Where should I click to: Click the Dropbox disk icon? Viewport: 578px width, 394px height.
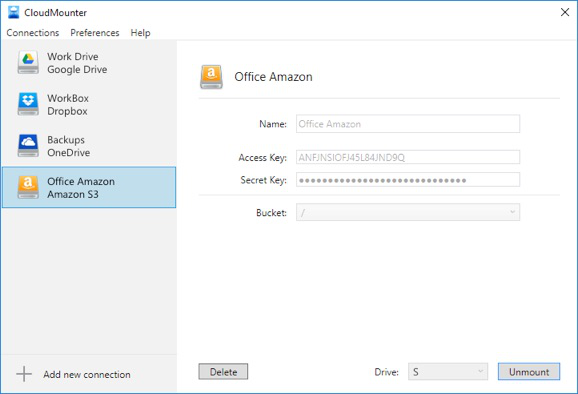point(28,104)
